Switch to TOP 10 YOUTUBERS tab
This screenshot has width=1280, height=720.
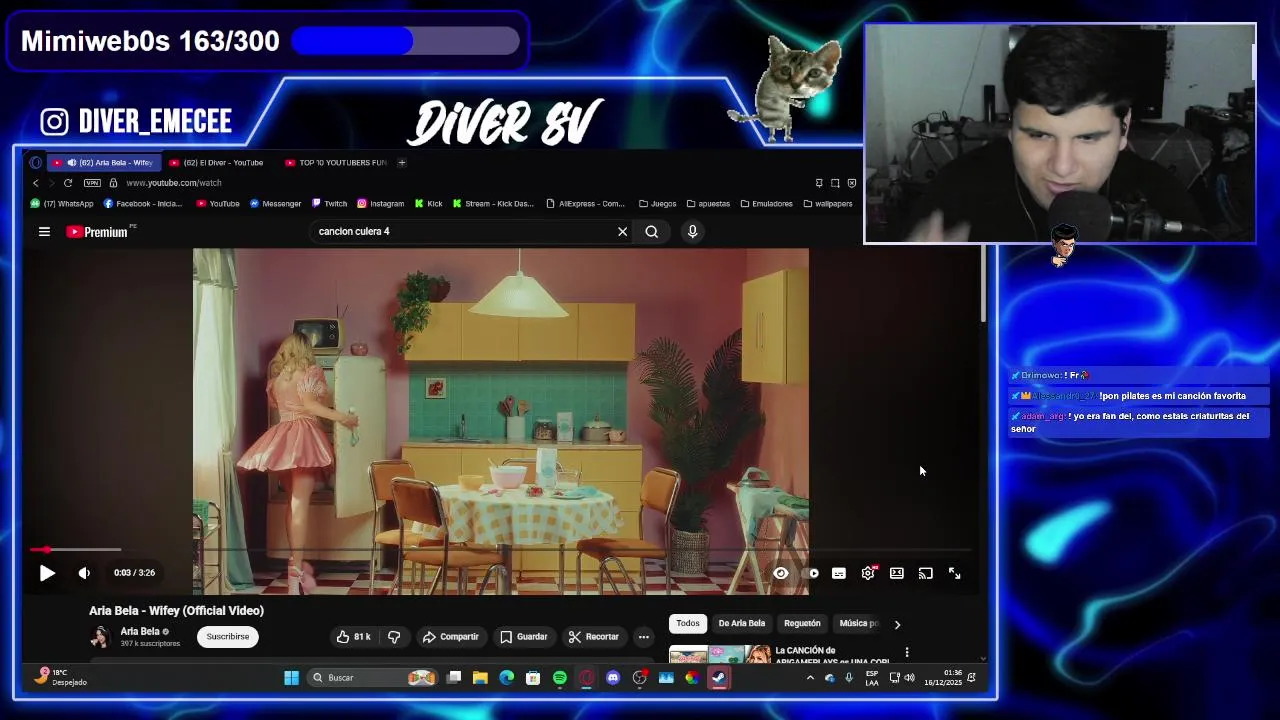point(336,162)
